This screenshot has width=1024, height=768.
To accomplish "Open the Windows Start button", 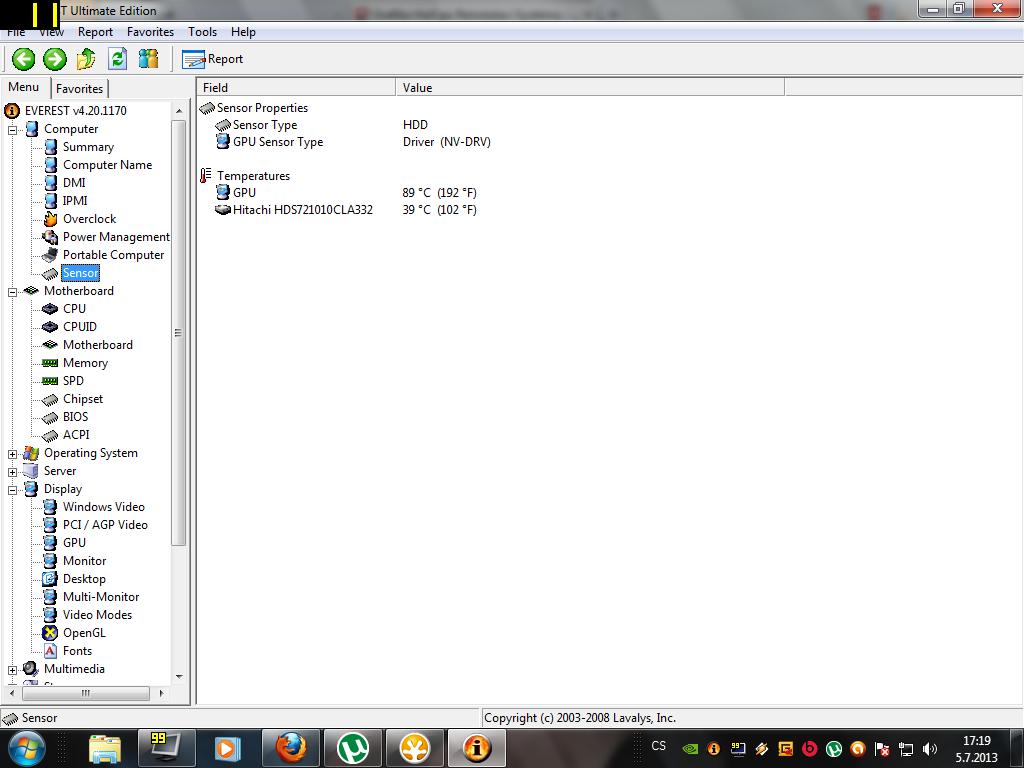I will coord(27,748).
